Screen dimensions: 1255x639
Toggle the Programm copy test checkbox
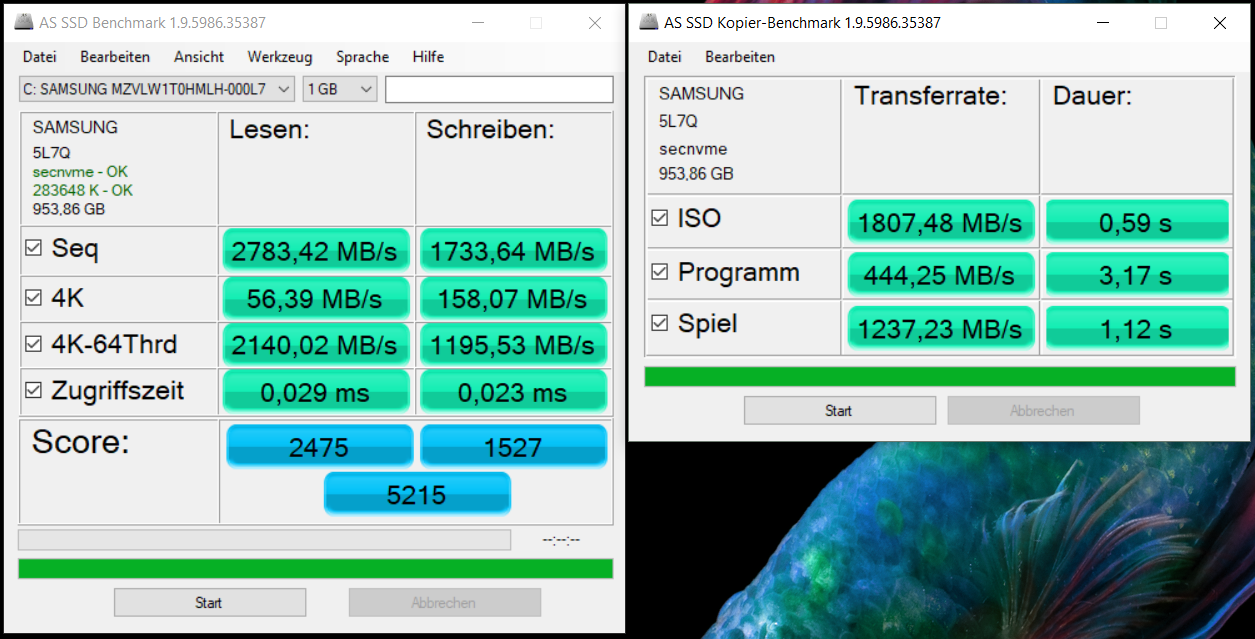point(659,272)
